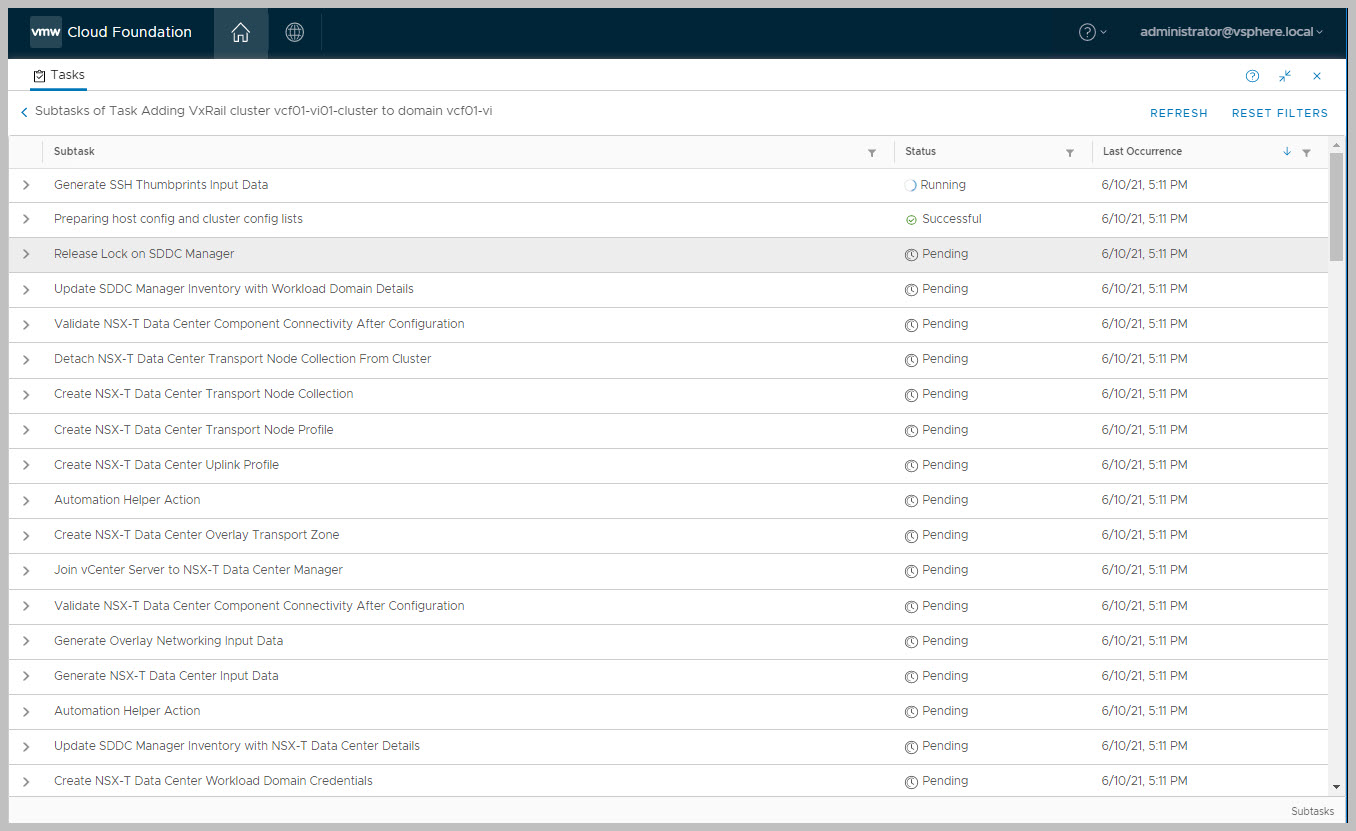Go back from subtasks using back arrow
This screenshot has height=831, width=1356.
24,113
